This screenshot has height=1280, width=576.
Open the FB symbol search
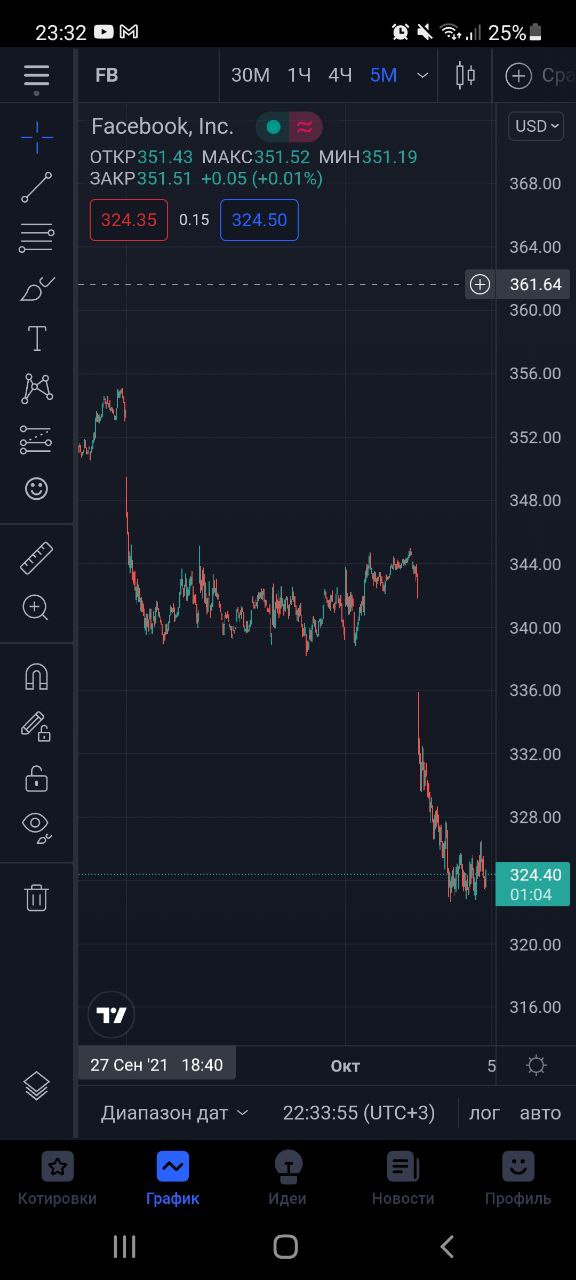(x=107, y=75)
